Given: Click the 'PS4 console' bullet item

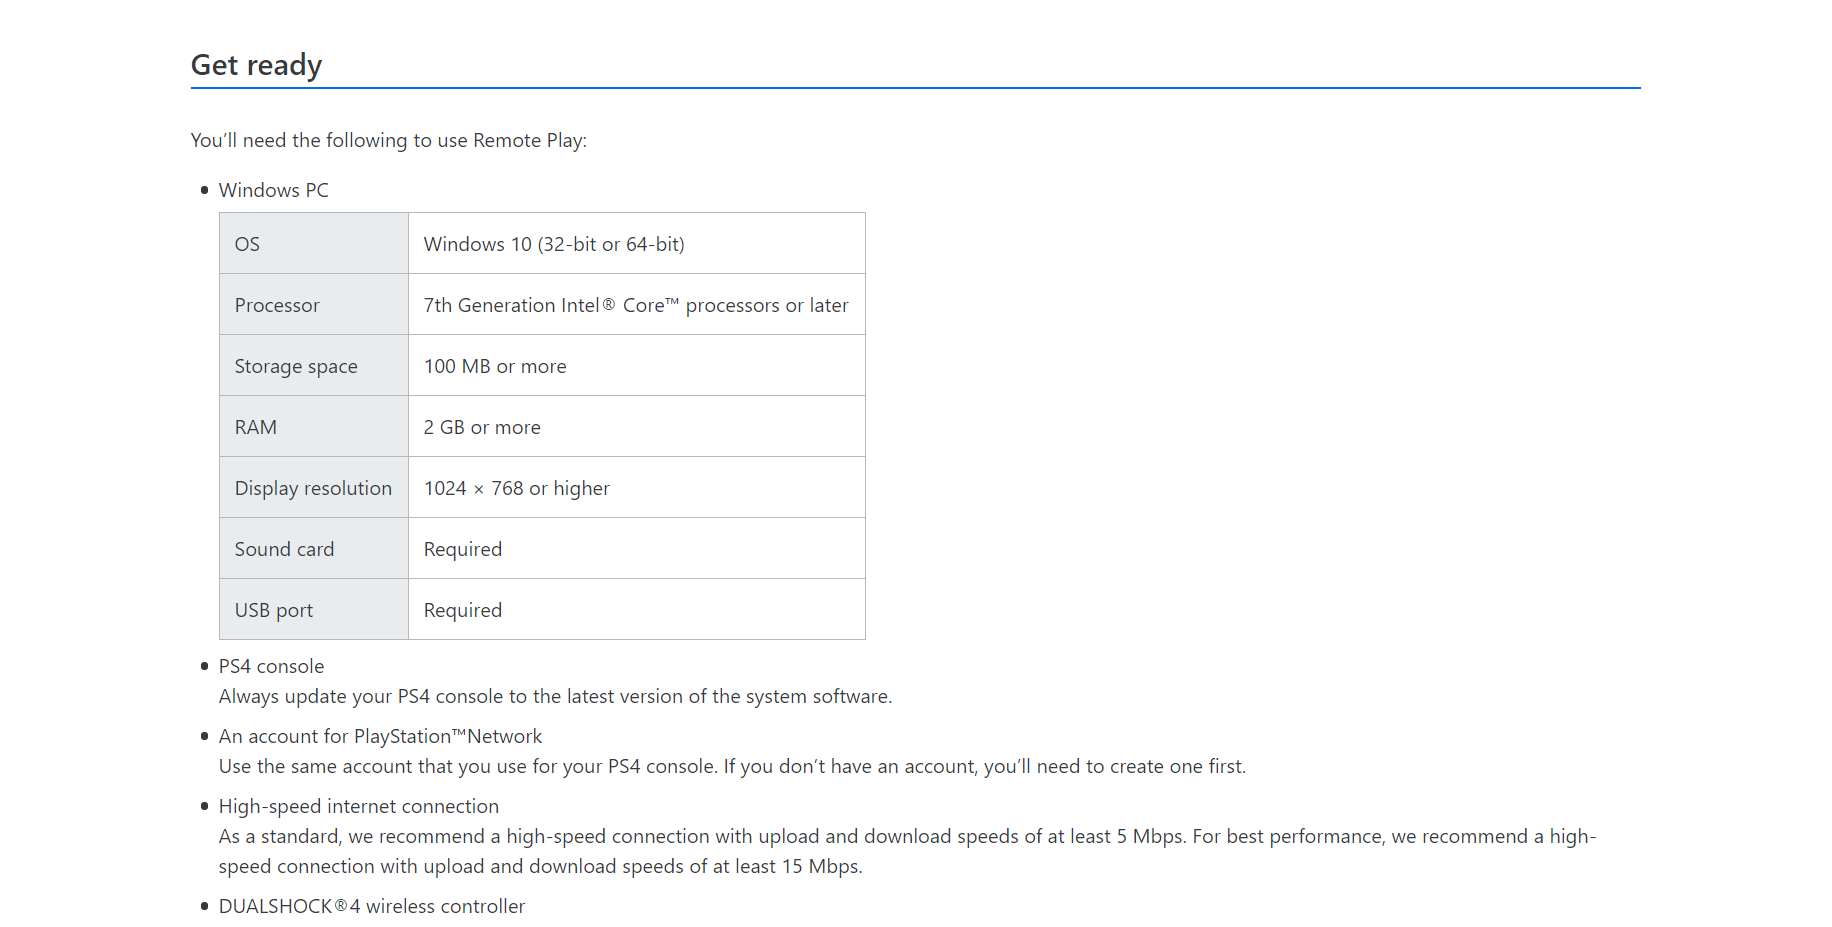Looking at the screenshot, I should tap(271, 667).
